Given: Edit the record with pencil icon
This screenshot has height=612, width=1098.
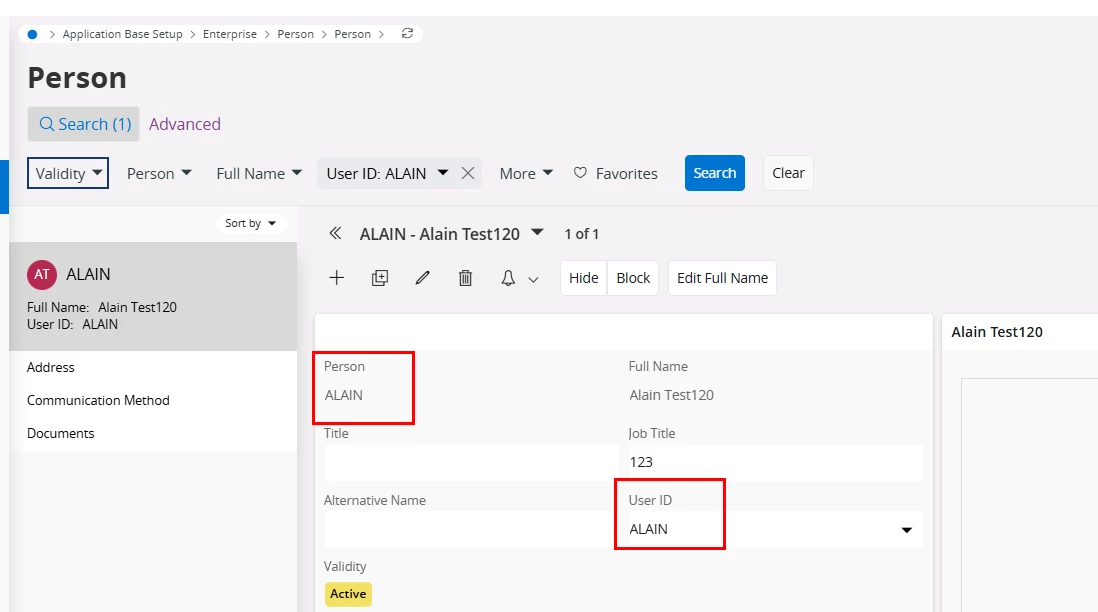Looking at the screenshot, I should tap(422, 278).
